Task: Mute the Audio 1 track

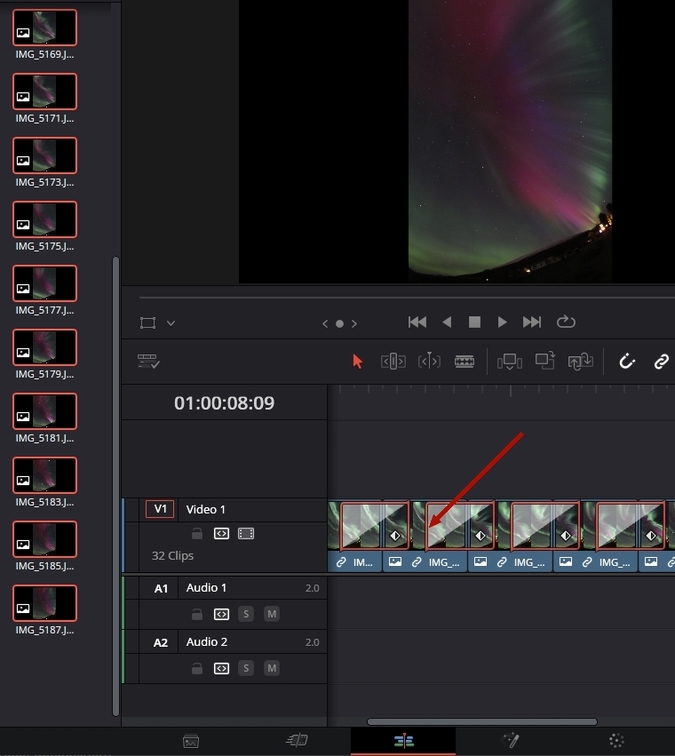Action: [x=271, y=614]
